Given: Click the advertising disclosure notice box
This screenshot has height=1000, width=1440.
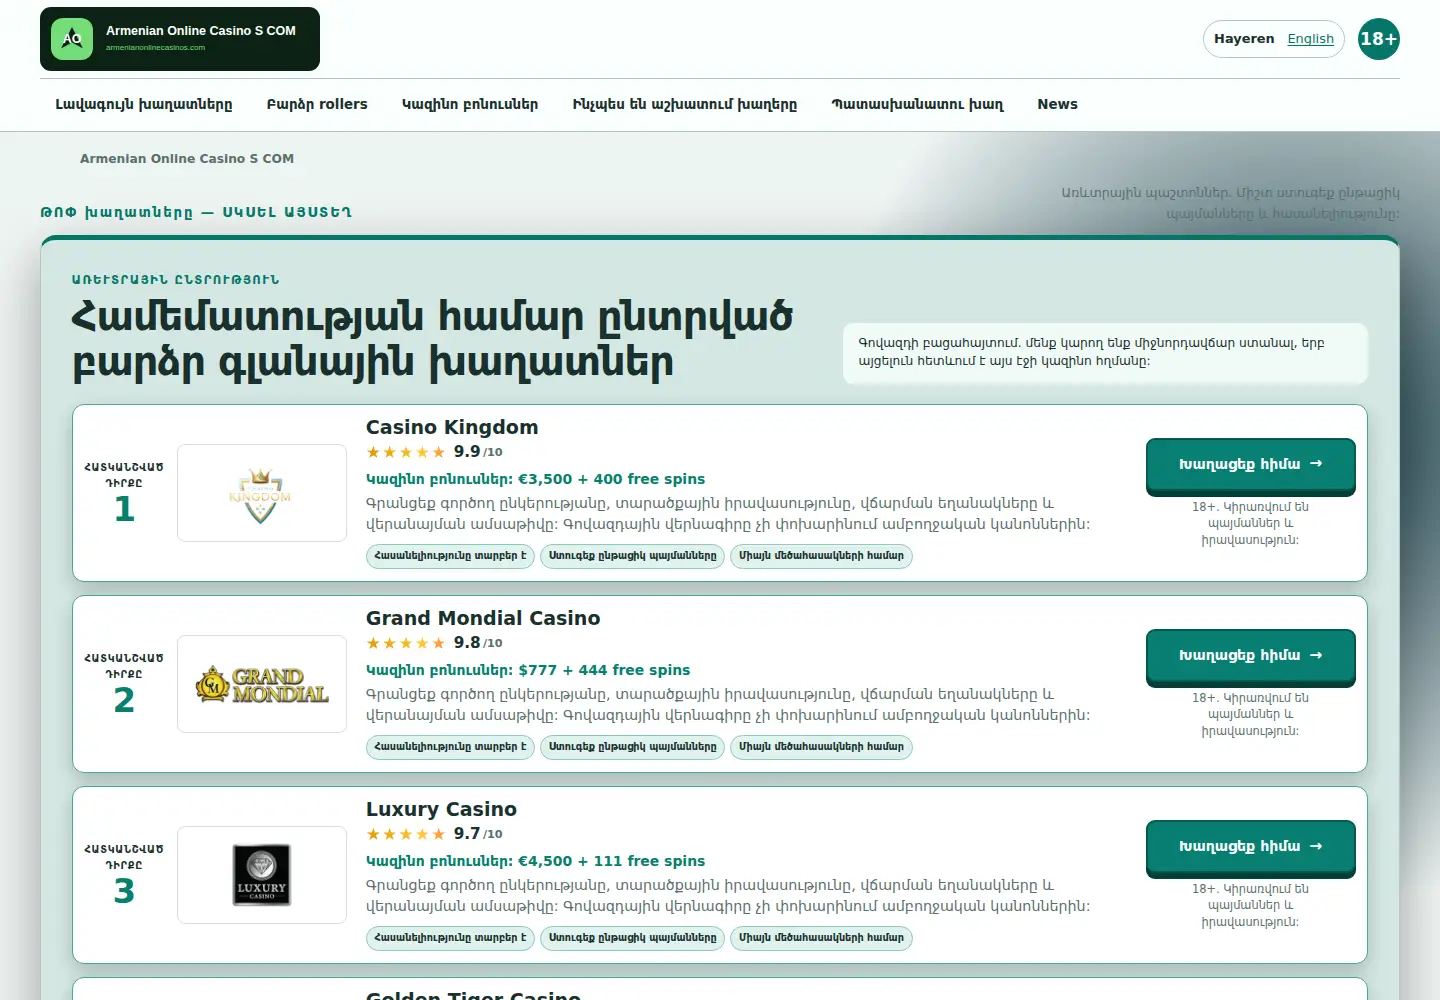Looking at the screenshot, I should (x=1105, y=353).
